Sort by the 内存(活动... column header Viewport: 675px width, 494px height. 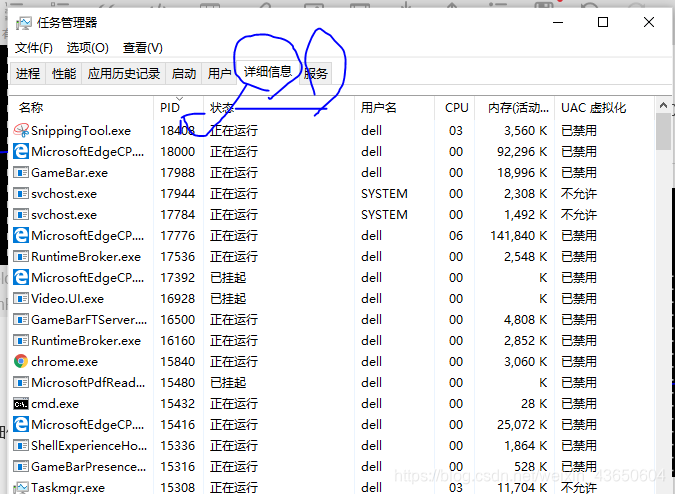[x=514, y=108]
